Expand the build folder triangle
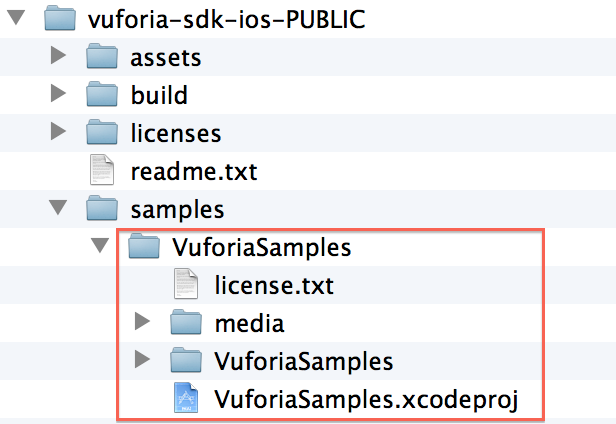Image resolution: width=616 pixels, height=424 pixels. coord(58,94)
